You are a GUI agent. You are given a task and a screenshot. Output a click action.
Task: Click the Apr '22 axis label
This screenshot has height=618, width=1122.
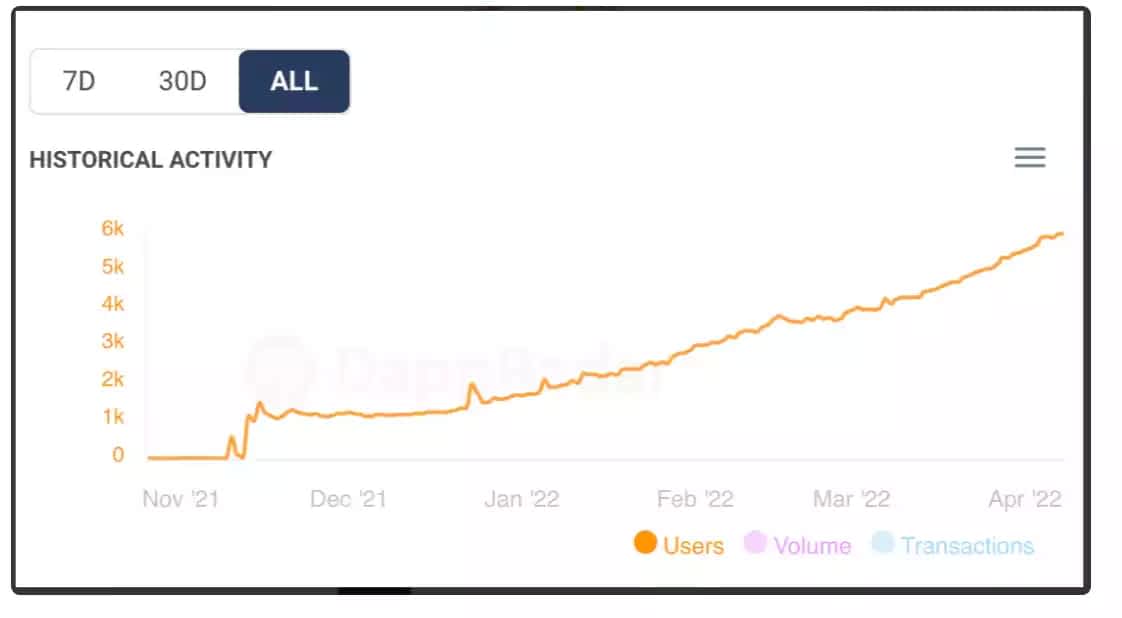tap(1025, 499)
